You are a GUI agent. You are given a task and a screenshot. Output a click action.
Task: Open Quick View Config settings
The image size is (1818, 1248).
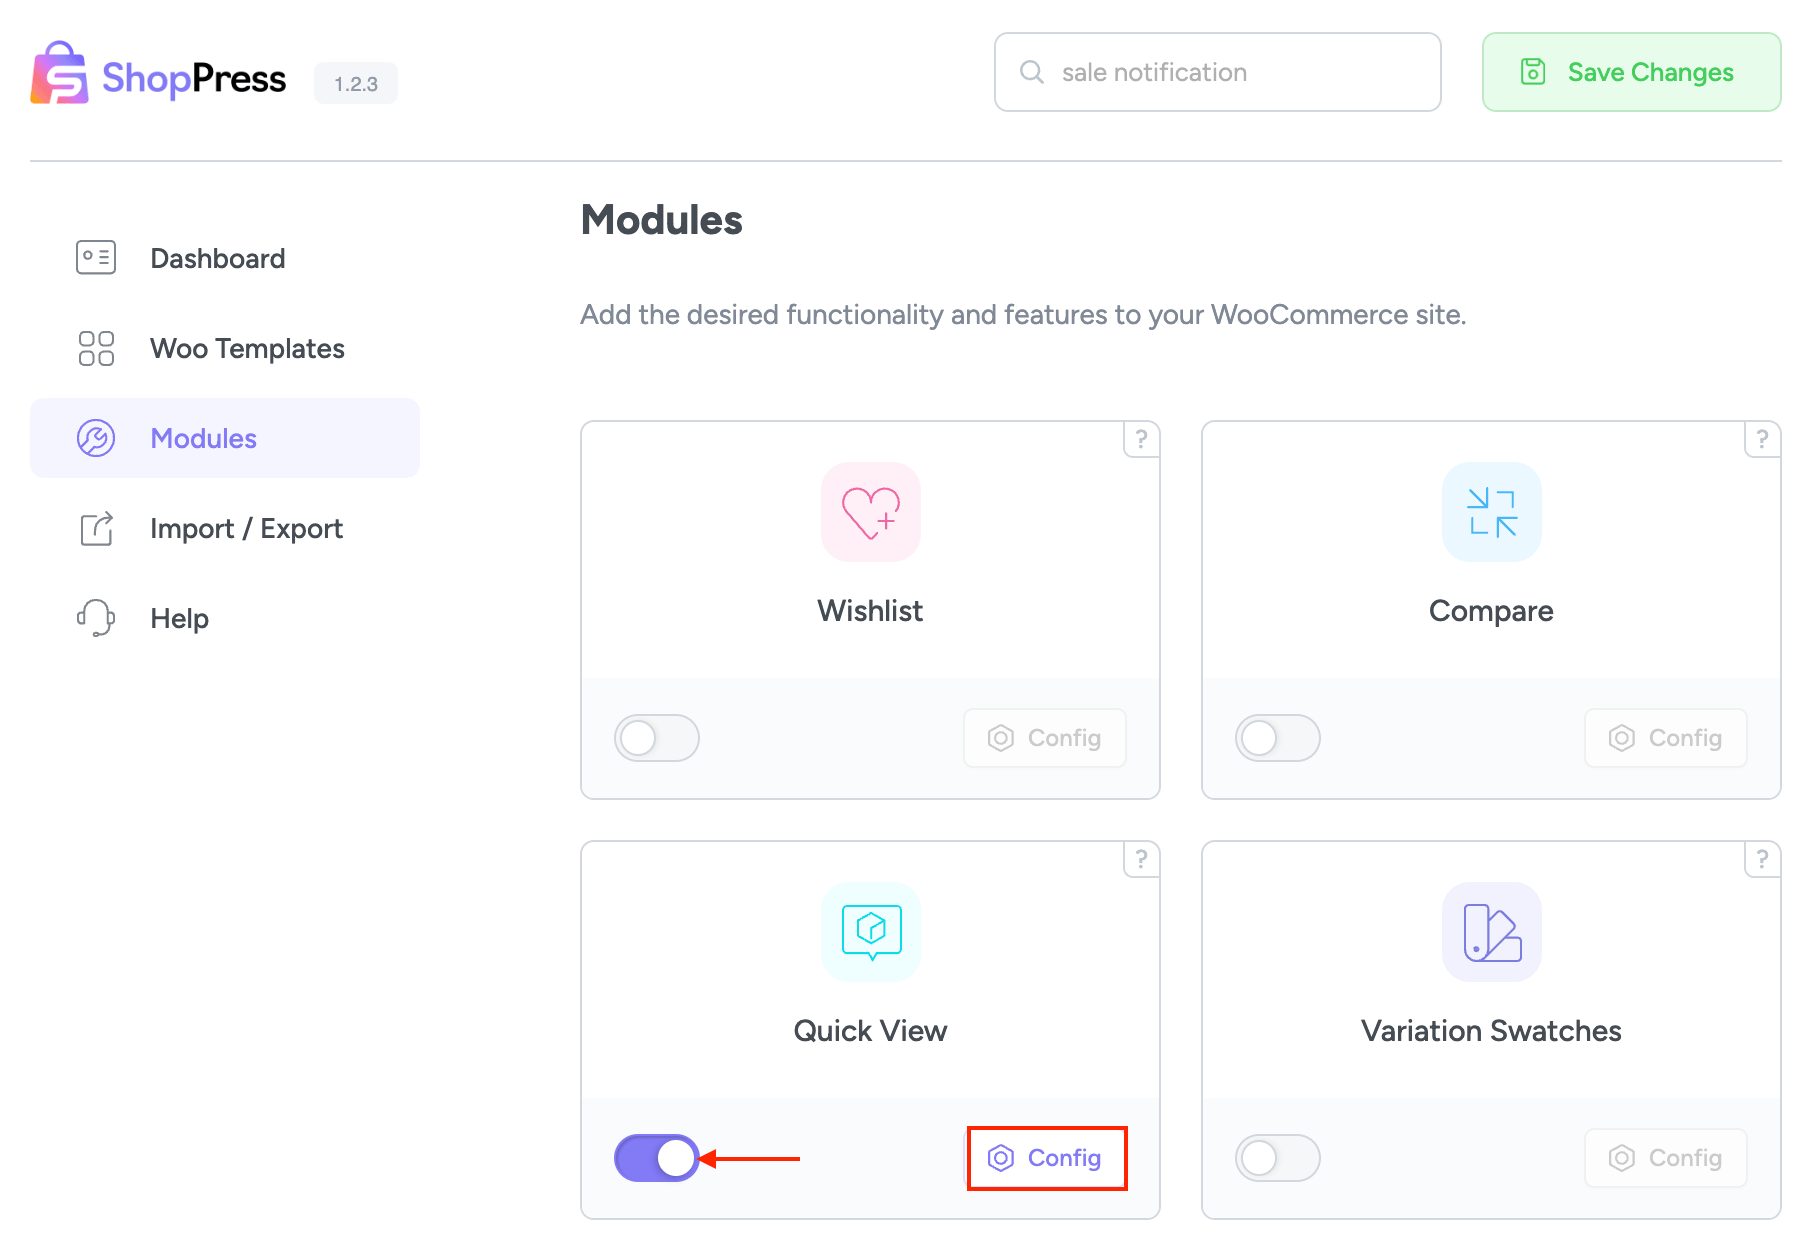tap(1046, 1158)
